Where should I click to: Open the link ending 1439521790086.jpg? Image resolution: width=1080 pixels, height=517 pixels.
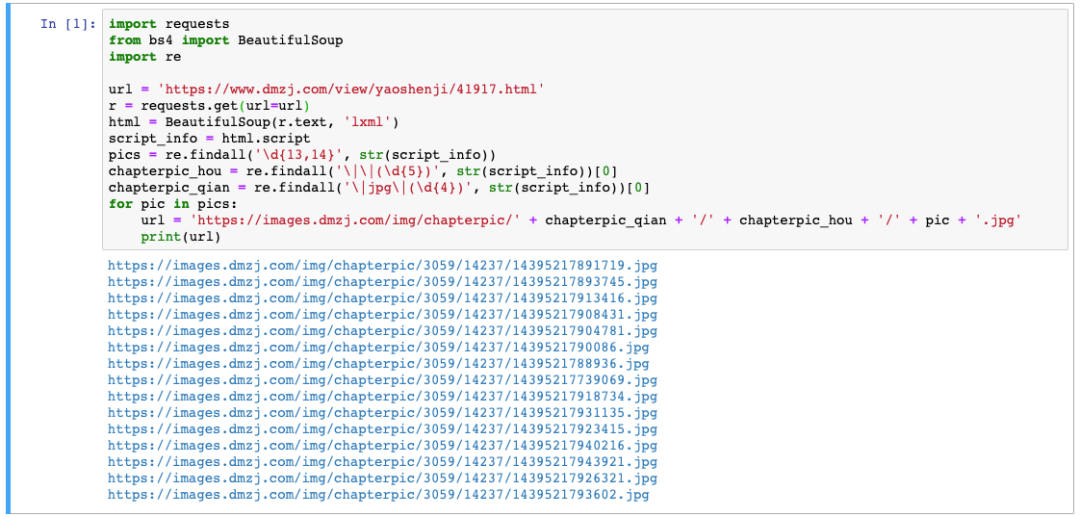pyautogui.click(x=378, y=348)
